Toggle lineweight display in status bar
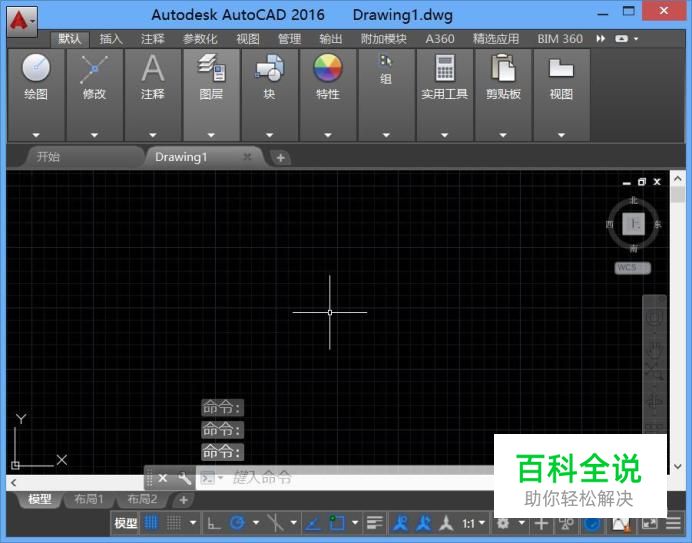Screen dimensions: 692x543 (x=375, y=523)
